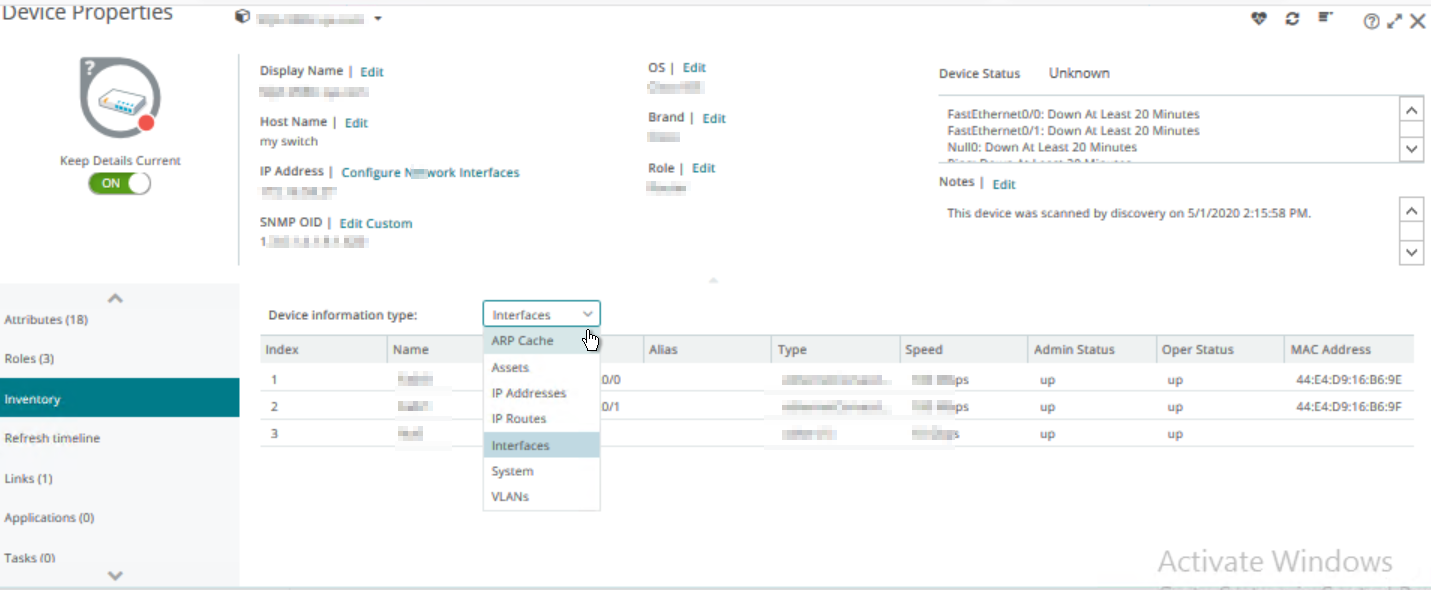This screenshot has width=1431, height=590.
Task: Select the Inventory section
Action: click(x=119, y=398)
